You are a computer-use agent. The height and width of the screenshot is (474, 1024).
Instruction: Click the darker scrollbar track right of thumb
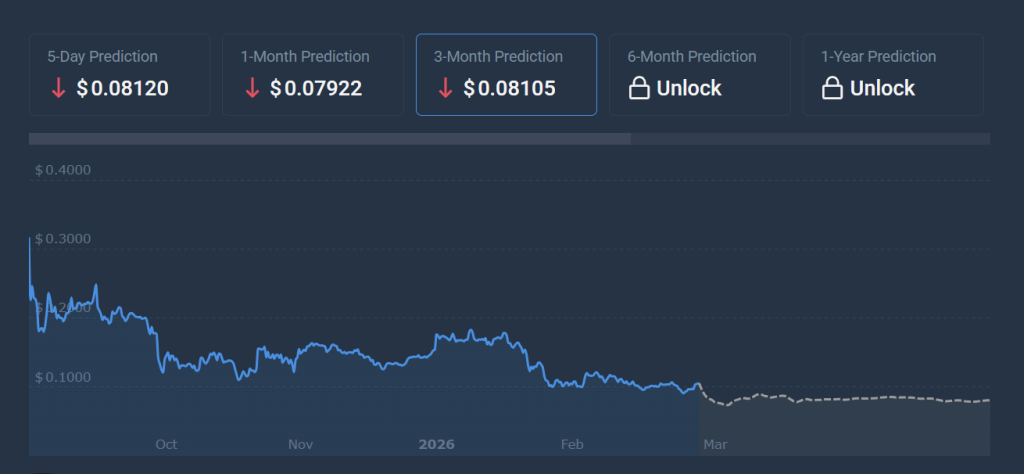(810, 139)
